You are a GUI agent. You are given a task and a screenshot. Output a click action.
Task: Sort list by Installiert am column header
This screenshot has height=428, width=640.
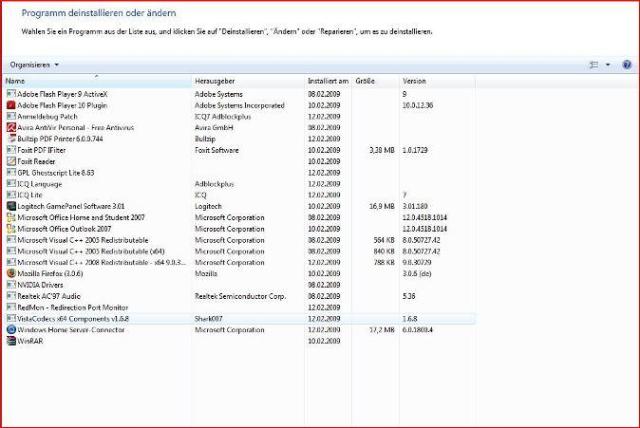pyautogui.click(x=328, y=81)
